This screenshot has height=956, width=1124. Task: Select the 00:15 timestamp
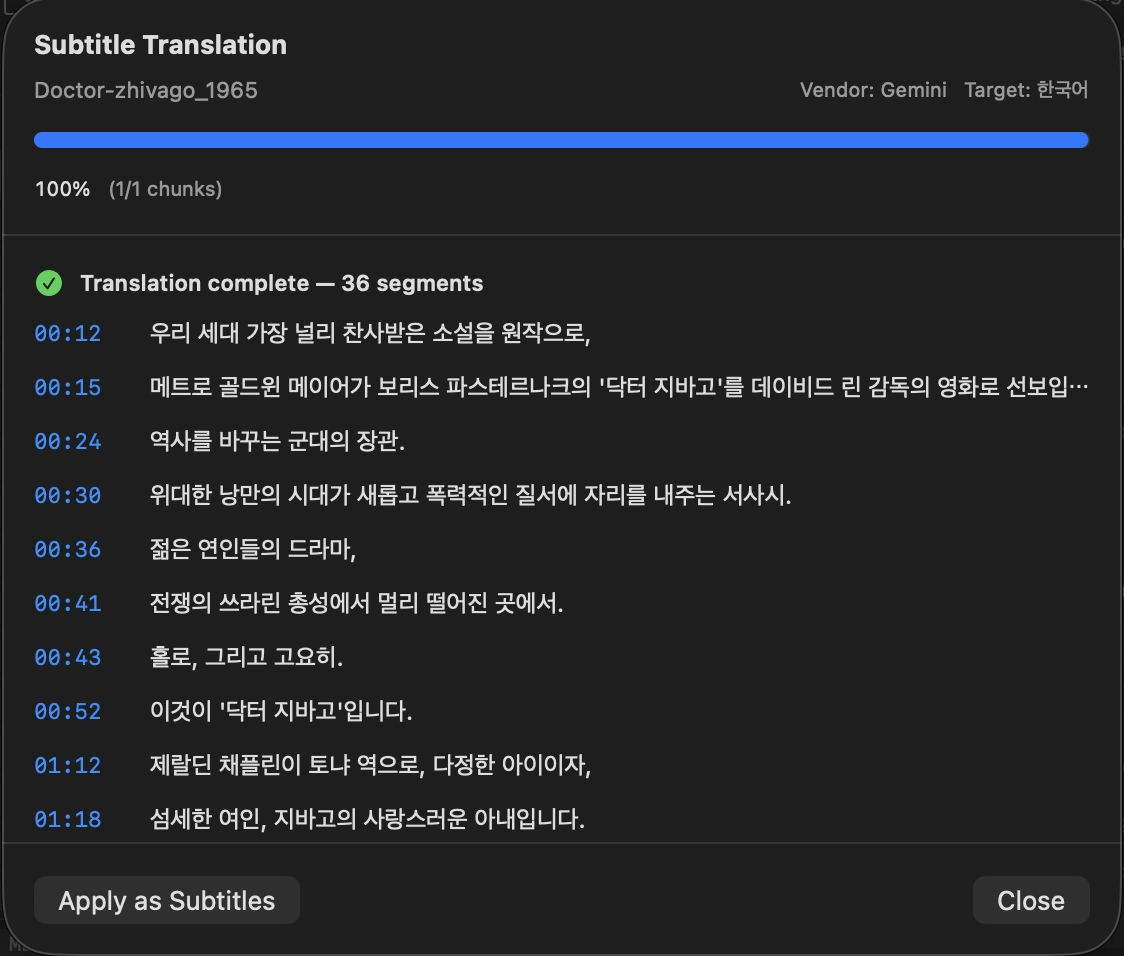coord(68,388)
